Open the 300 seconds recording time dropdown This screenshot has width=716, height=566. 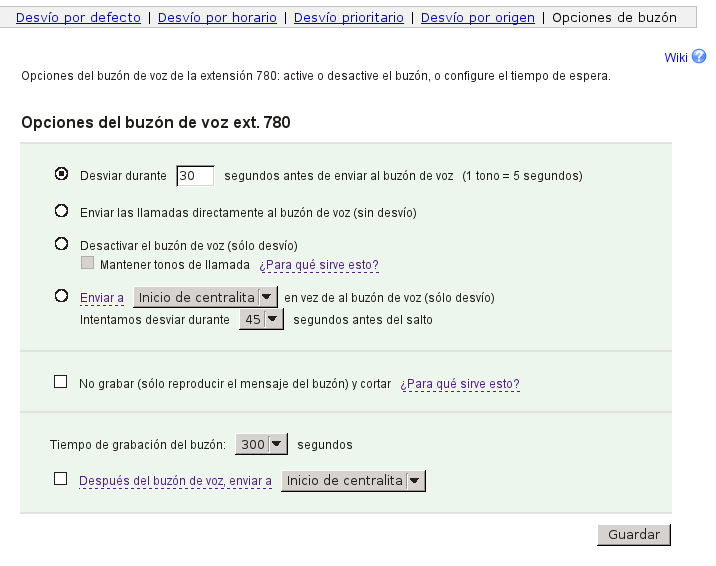point(262,444)
